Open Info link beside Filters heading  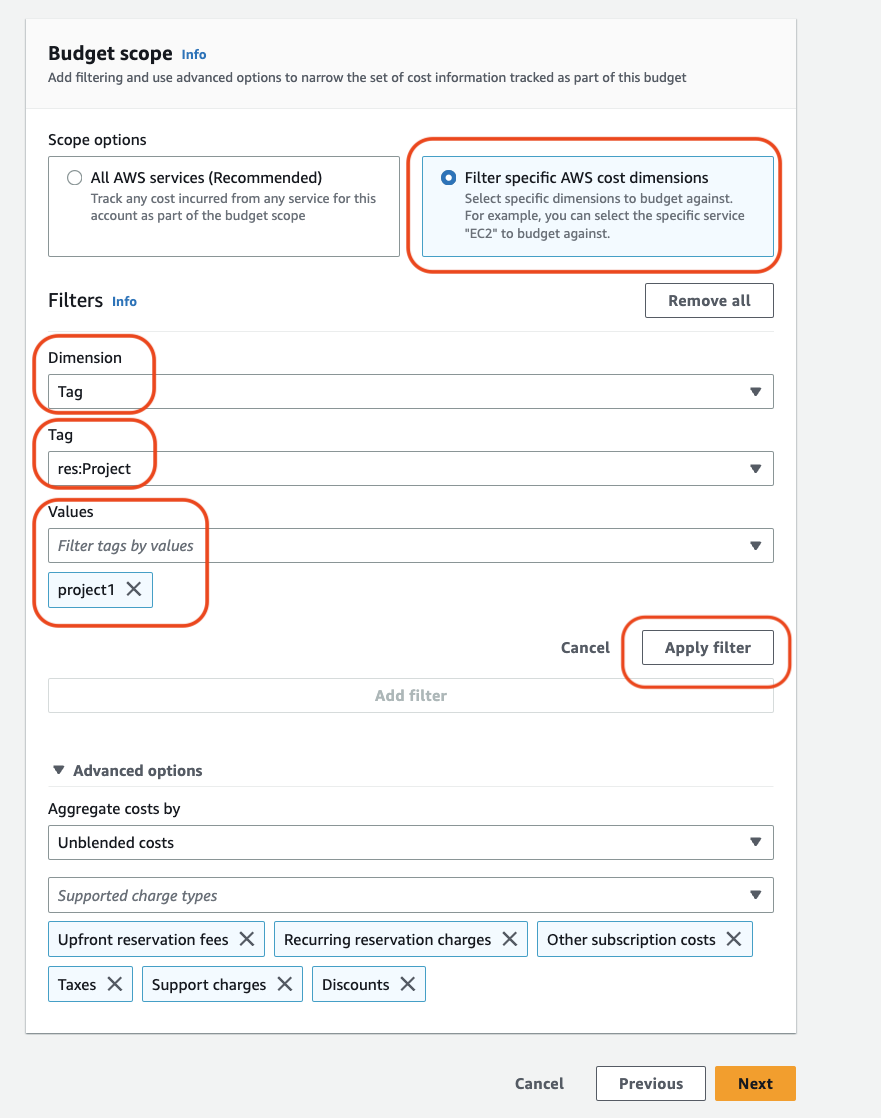coord(124,301)
